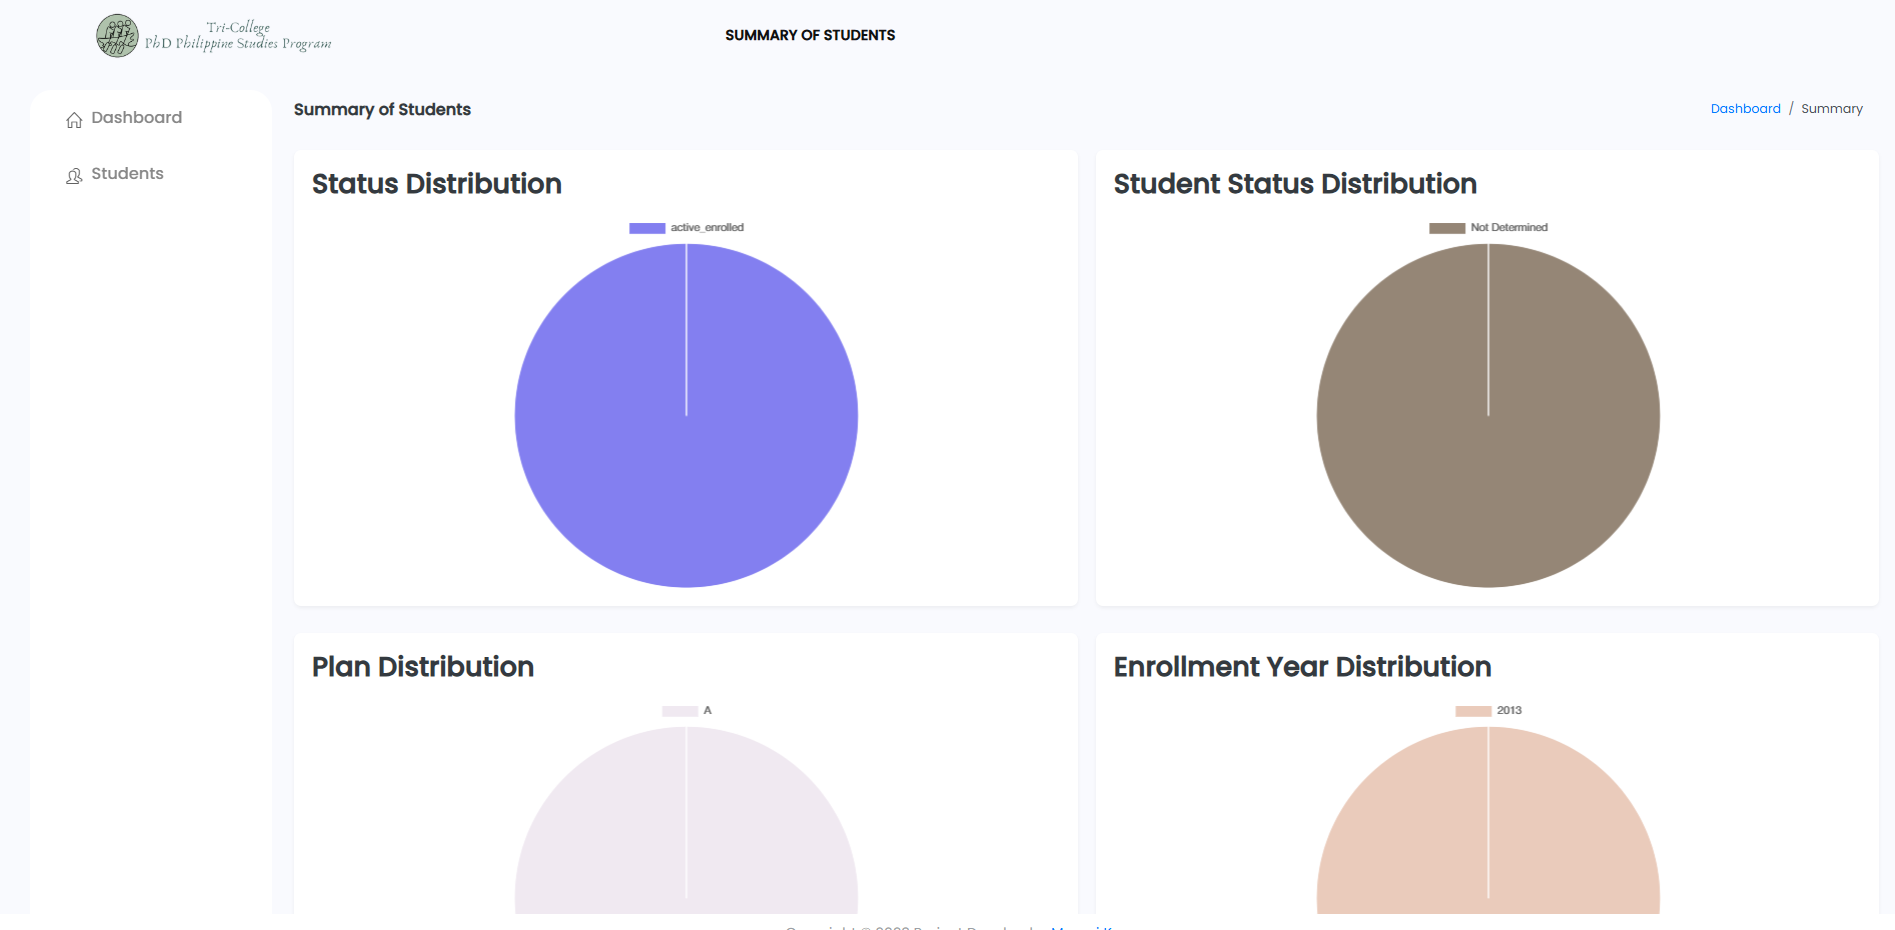The height and width of the screenshot is (930, 1895).
Task: Open the Dashboard breadcrumb link
Action: coord(1745,108)
